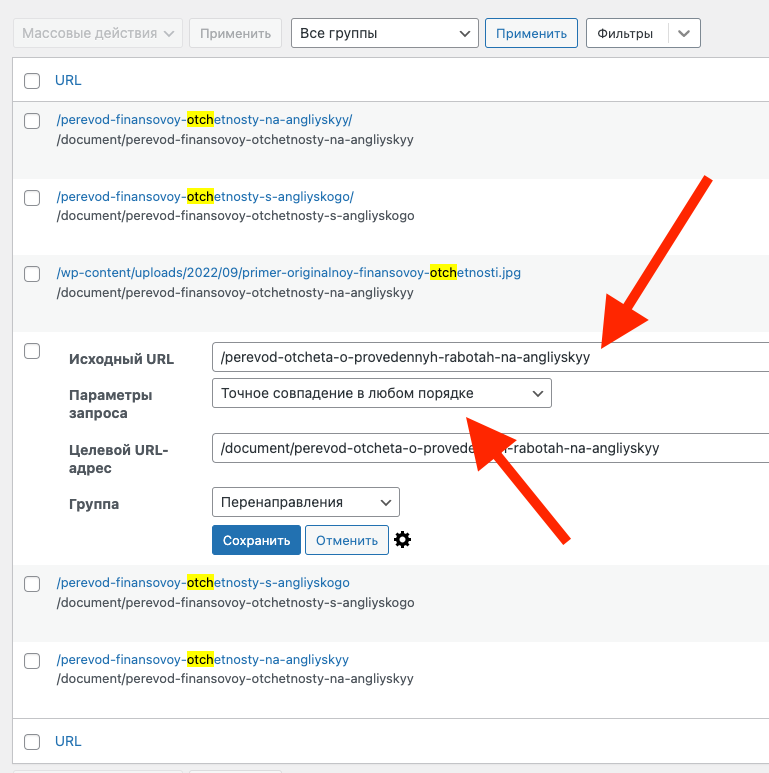This screenshot has width=769, height=773.
Task: Click the blue-outlined Применить group filter button
Action: [x=531, y=33]
